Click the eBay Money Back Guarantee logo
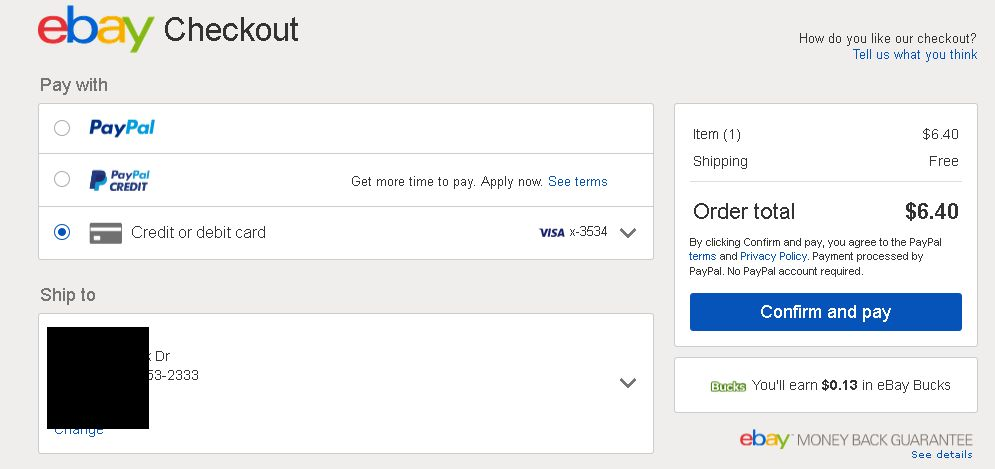995x469 pixels. tap(856, 439)
